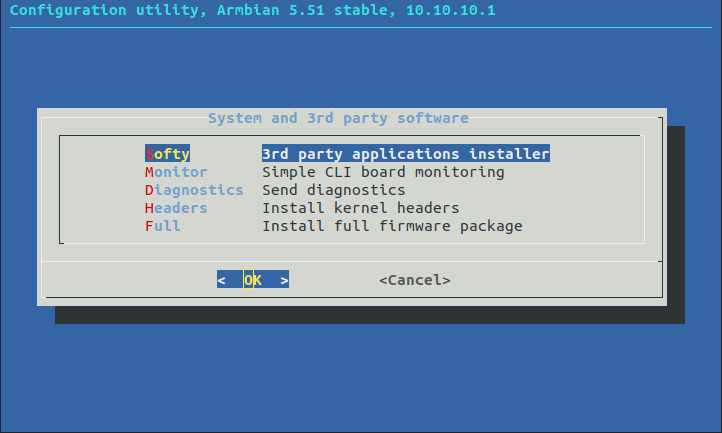Click the 'System and 3rd party software' title

point(338,118)
